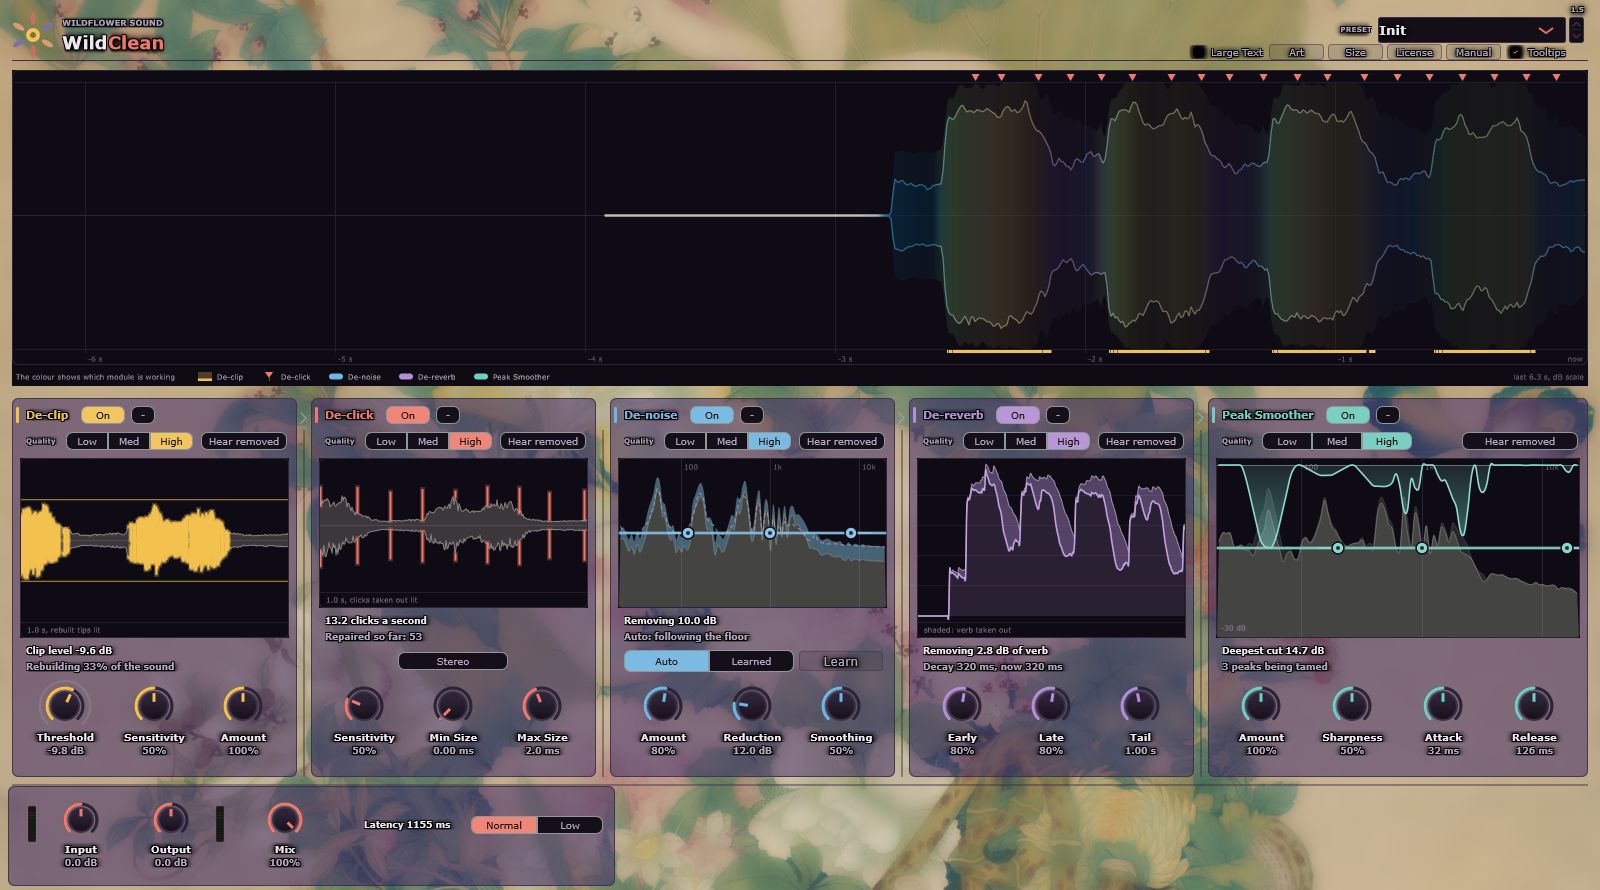This screenshot has height=890, width=1600.
Task: Click Hear removed in De-noise
Action: [x=842, y=441]
